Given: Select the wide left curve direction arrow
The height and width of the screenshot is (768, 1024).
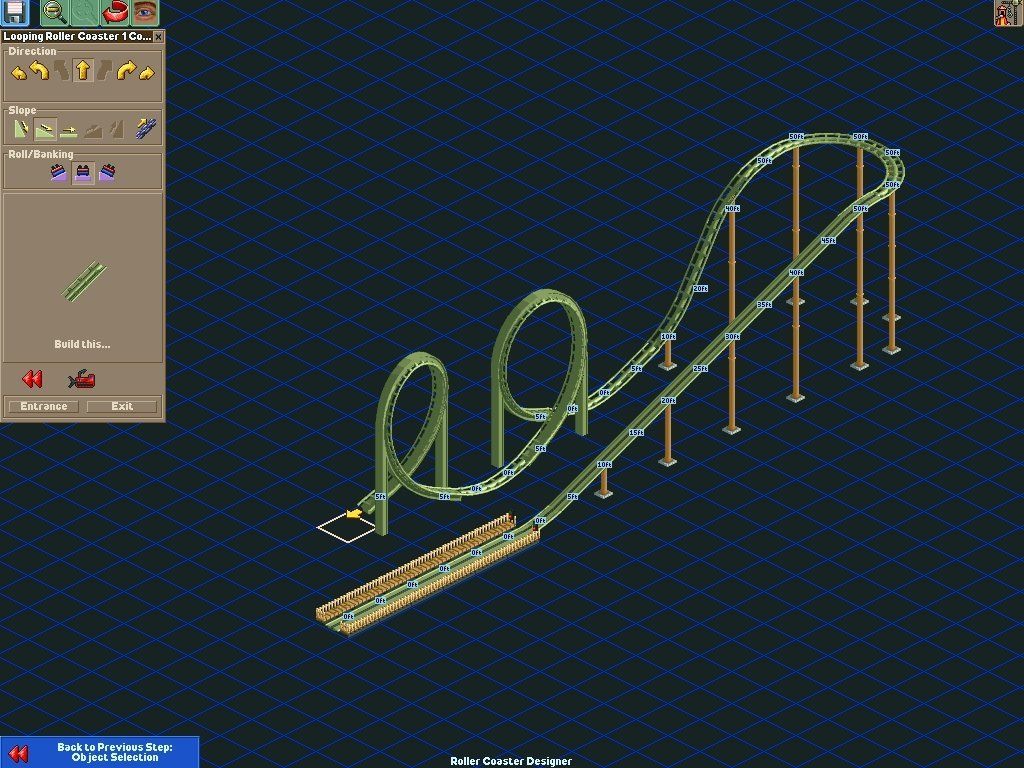Looking at the screenshot, I should 39,72.
